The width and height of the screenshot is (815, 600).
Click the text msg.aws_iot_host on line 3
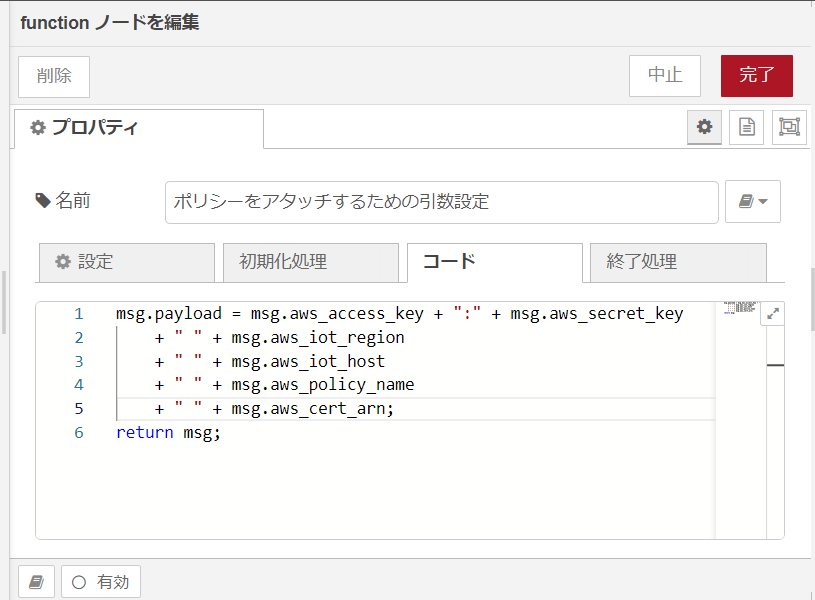click(308, 361)
